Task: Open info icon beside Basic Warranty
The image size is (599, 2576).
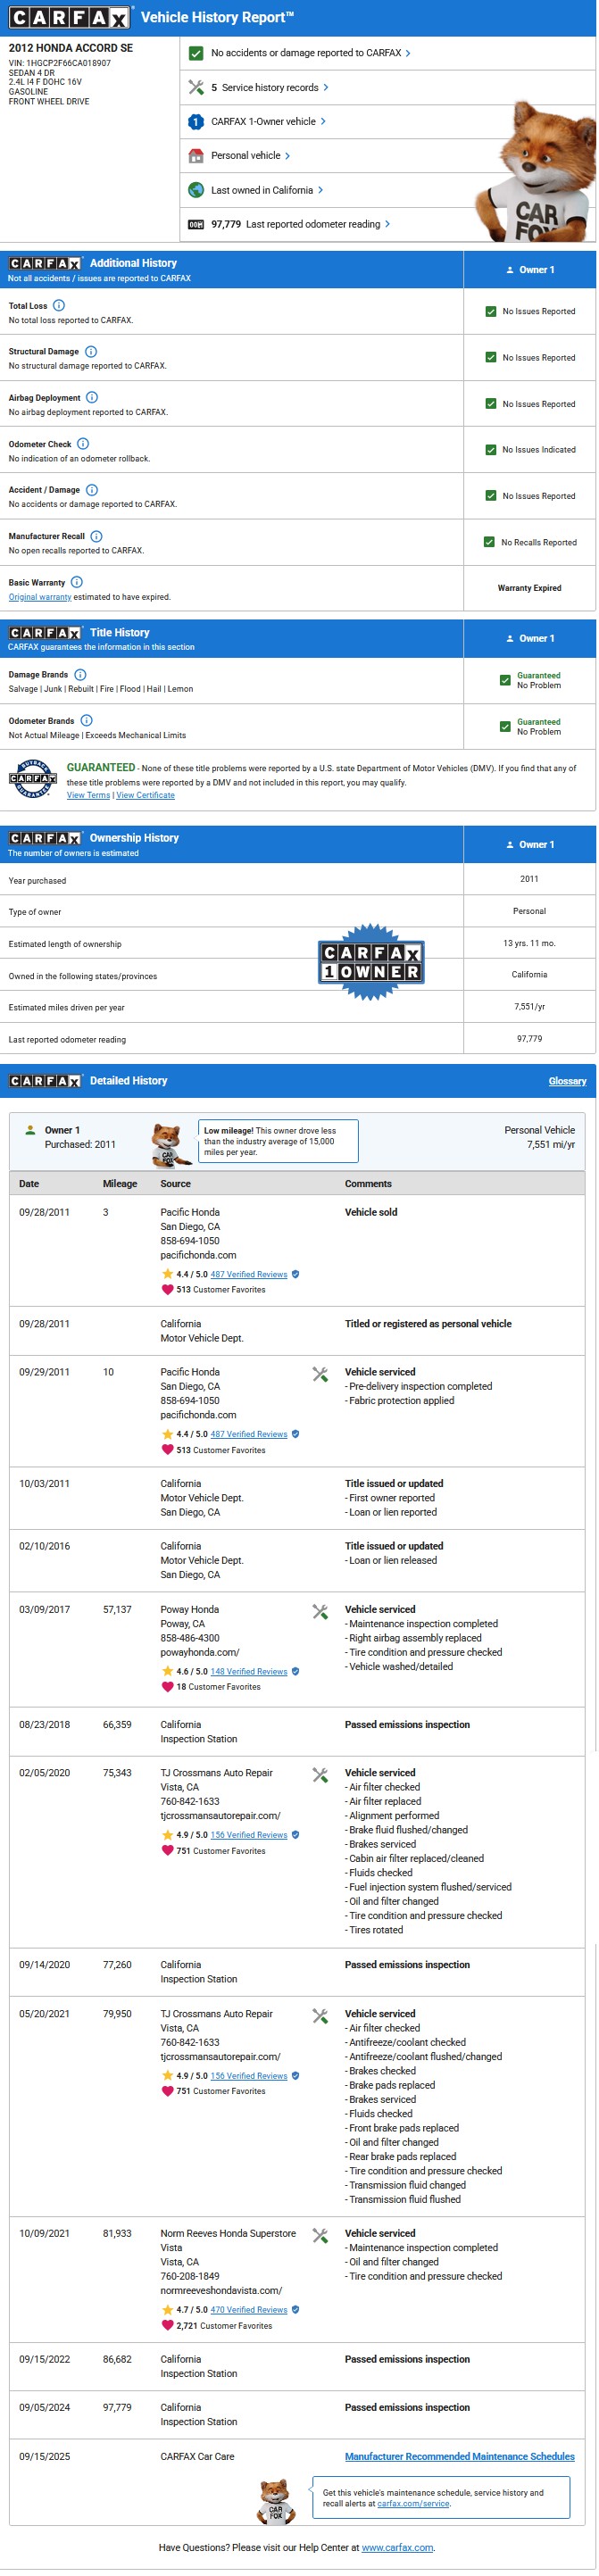Action: 77,582
